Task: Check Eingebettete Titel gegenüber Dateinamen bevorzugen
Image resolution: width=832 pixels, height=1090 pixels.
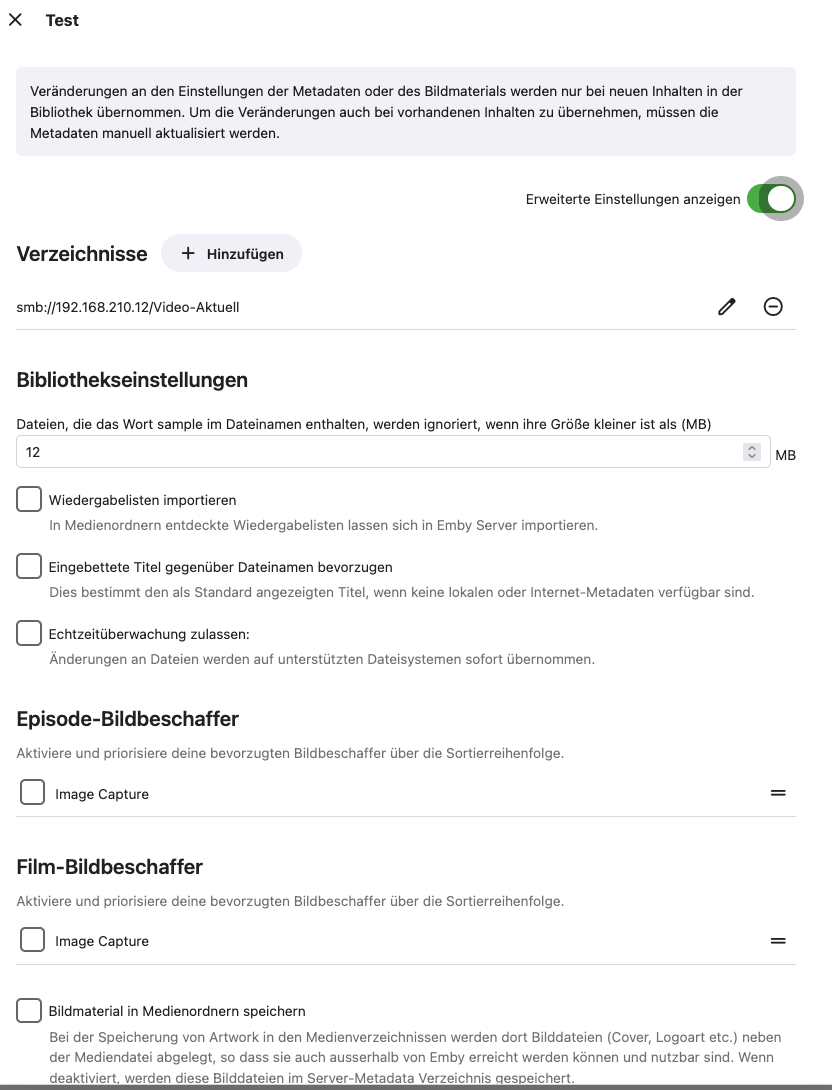Action: tap(29, 567)
